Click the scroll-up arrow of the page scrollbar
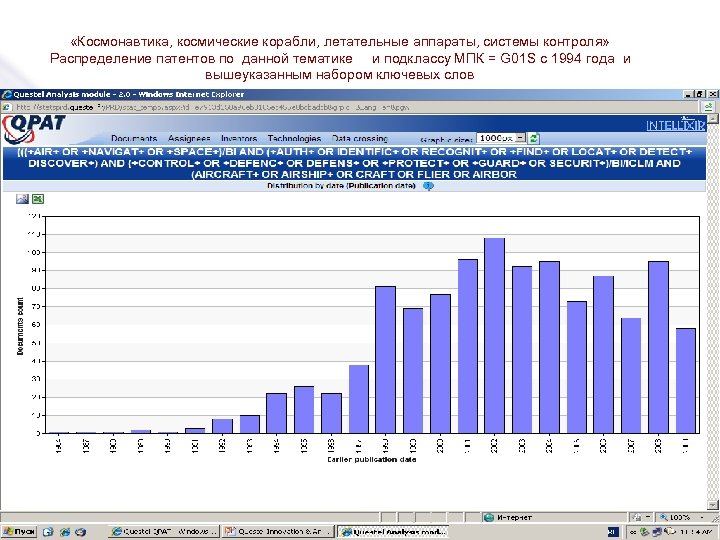 tap(713, 118)
